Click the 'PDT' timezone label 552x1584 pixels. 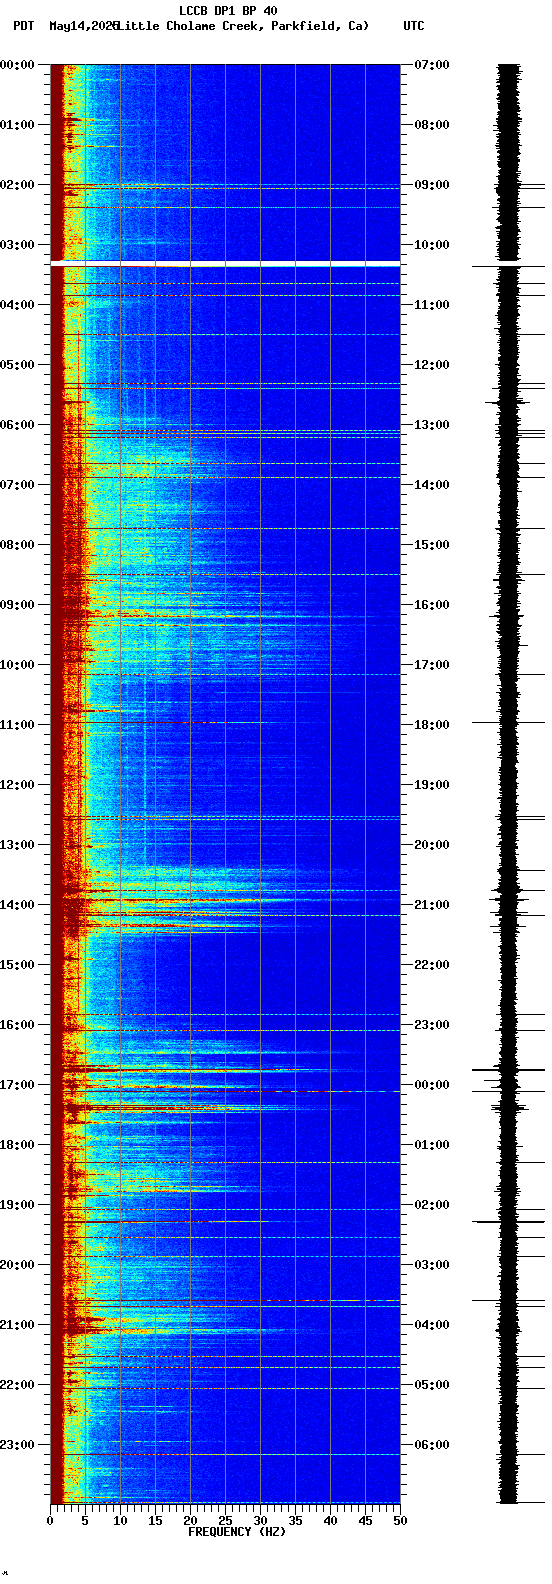[x=23, y=26]
